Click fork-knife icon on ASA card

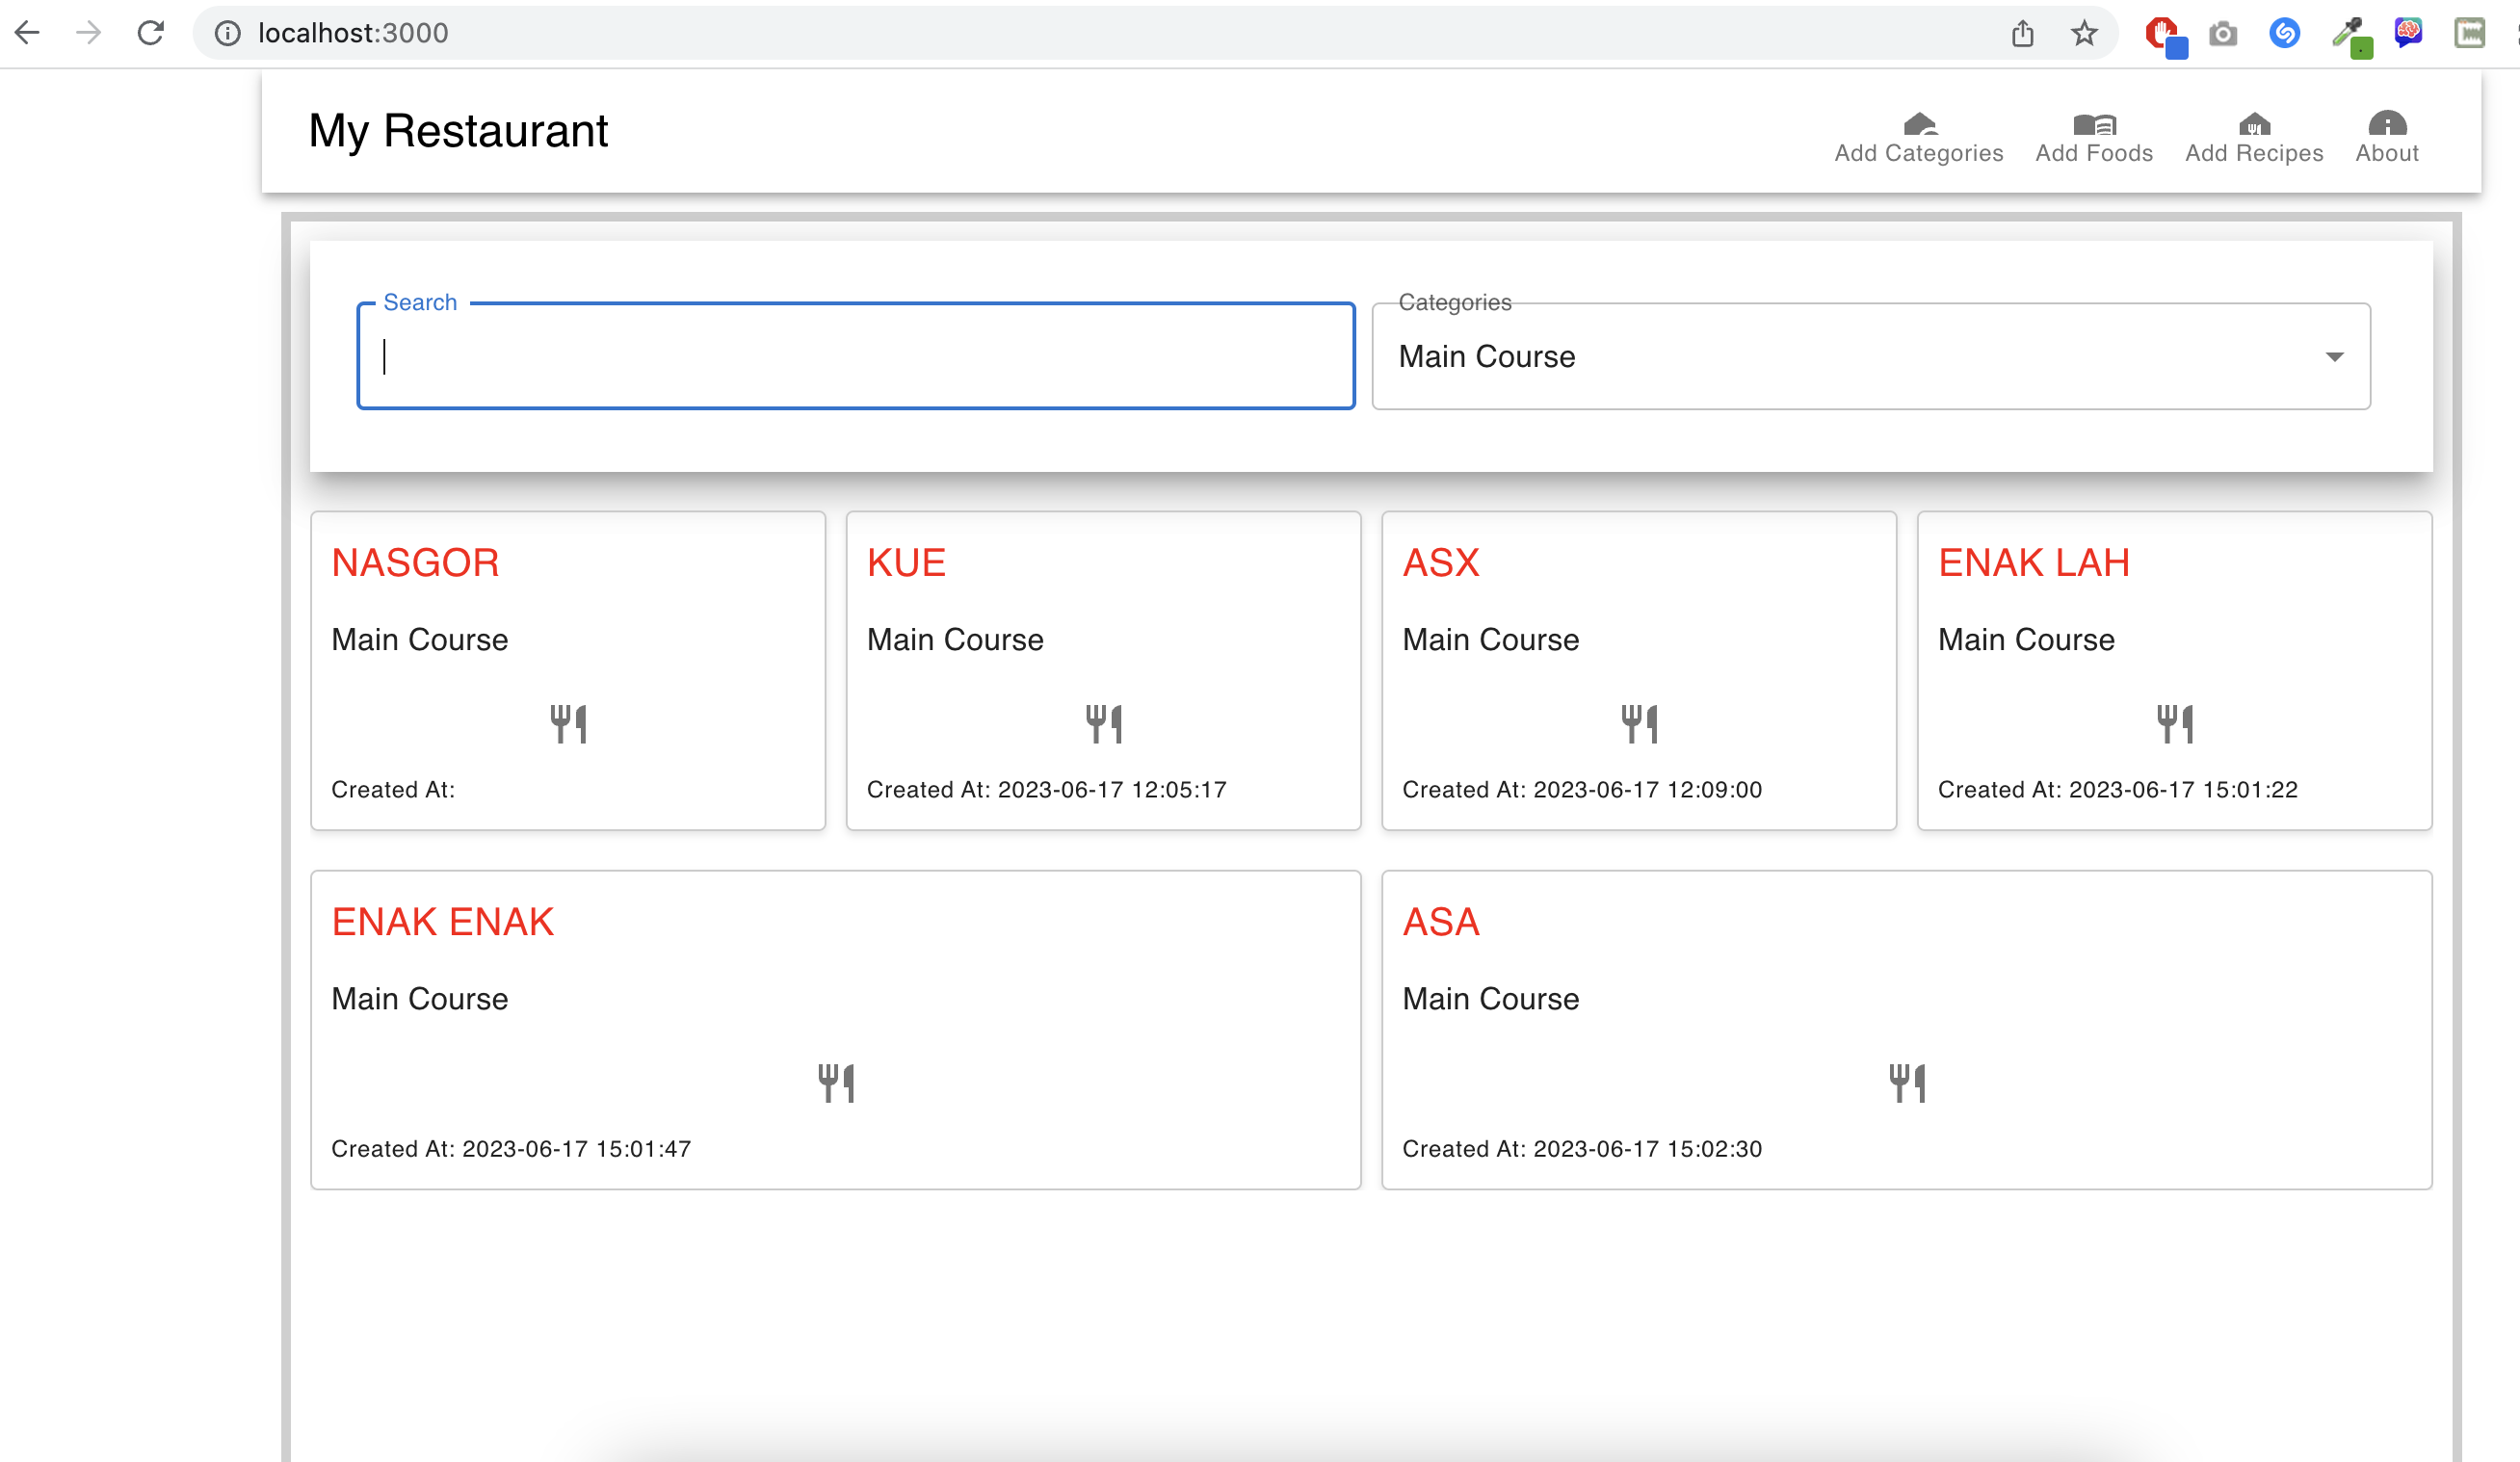1906,1082
